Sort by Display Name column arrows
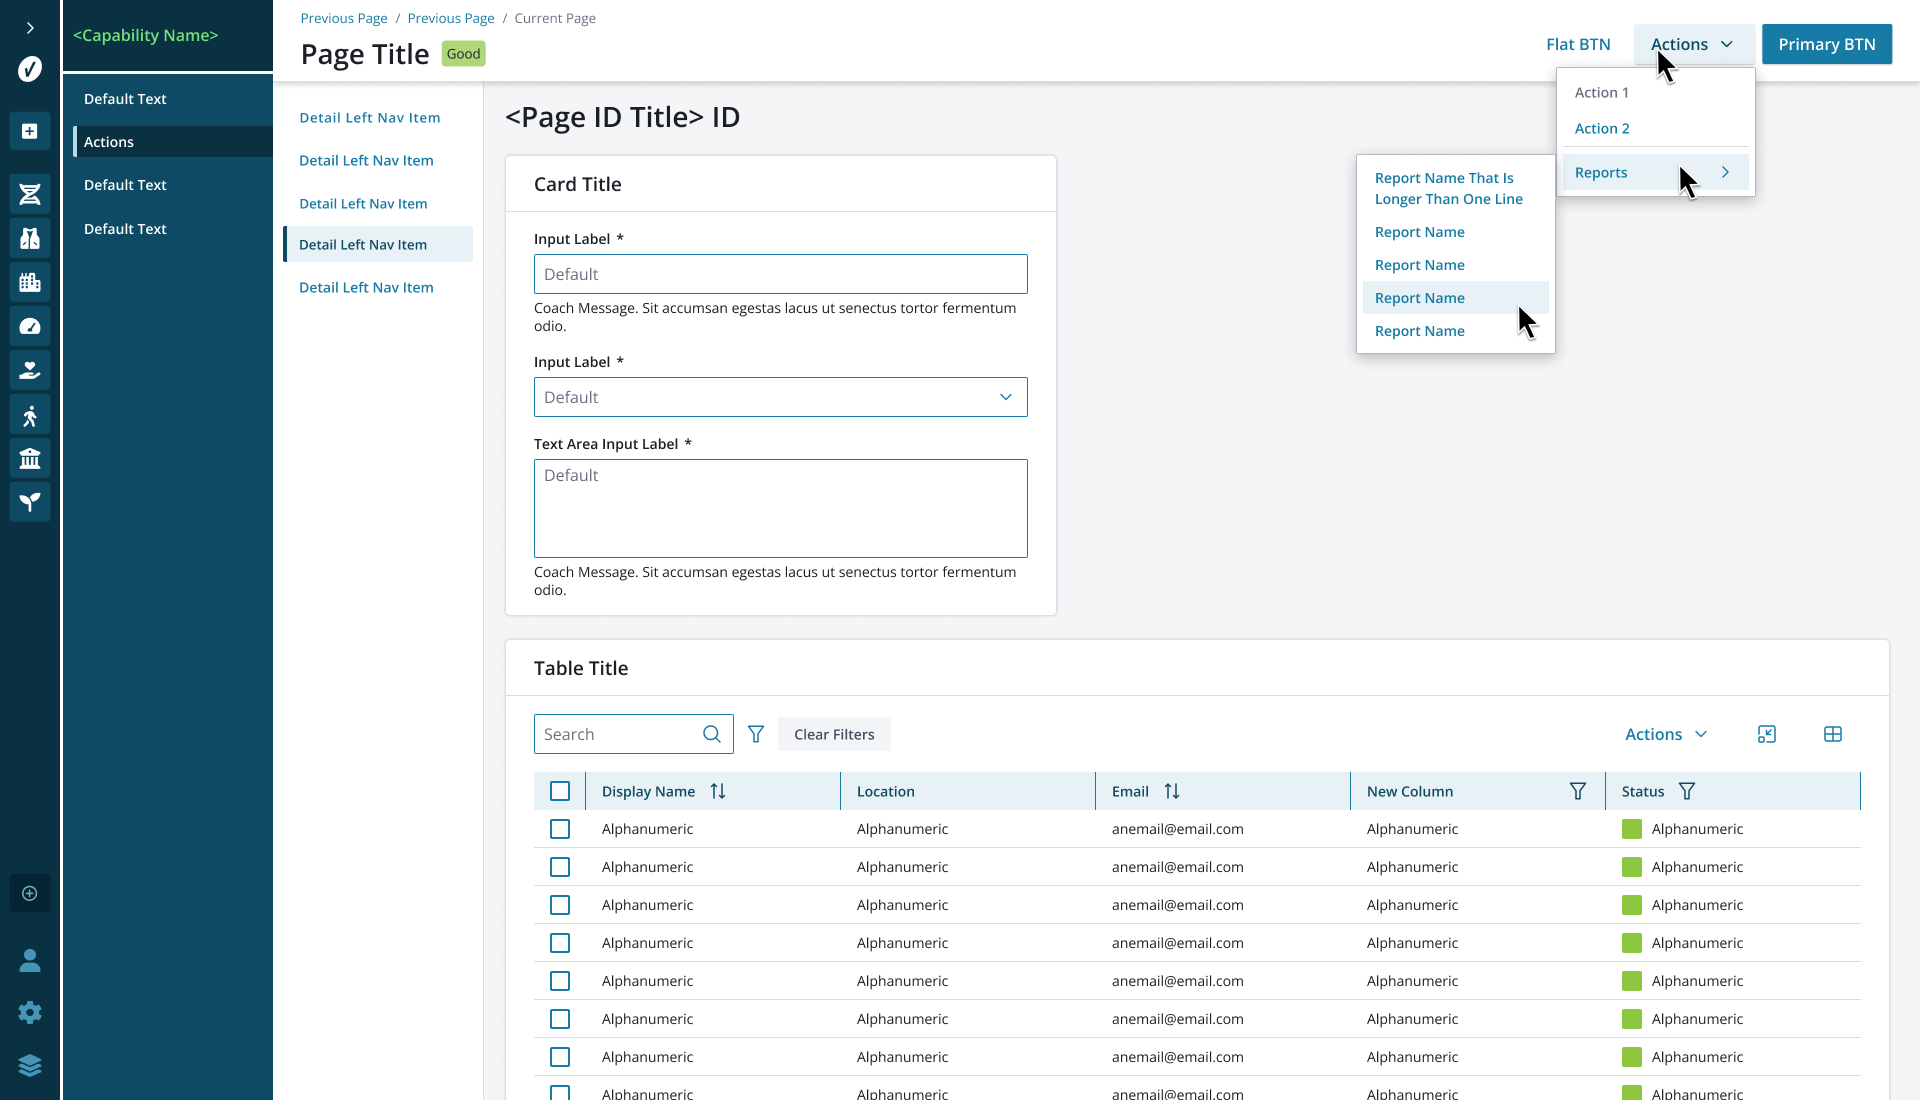This screenshot has width=1920, height=1100. pos(718,791)
